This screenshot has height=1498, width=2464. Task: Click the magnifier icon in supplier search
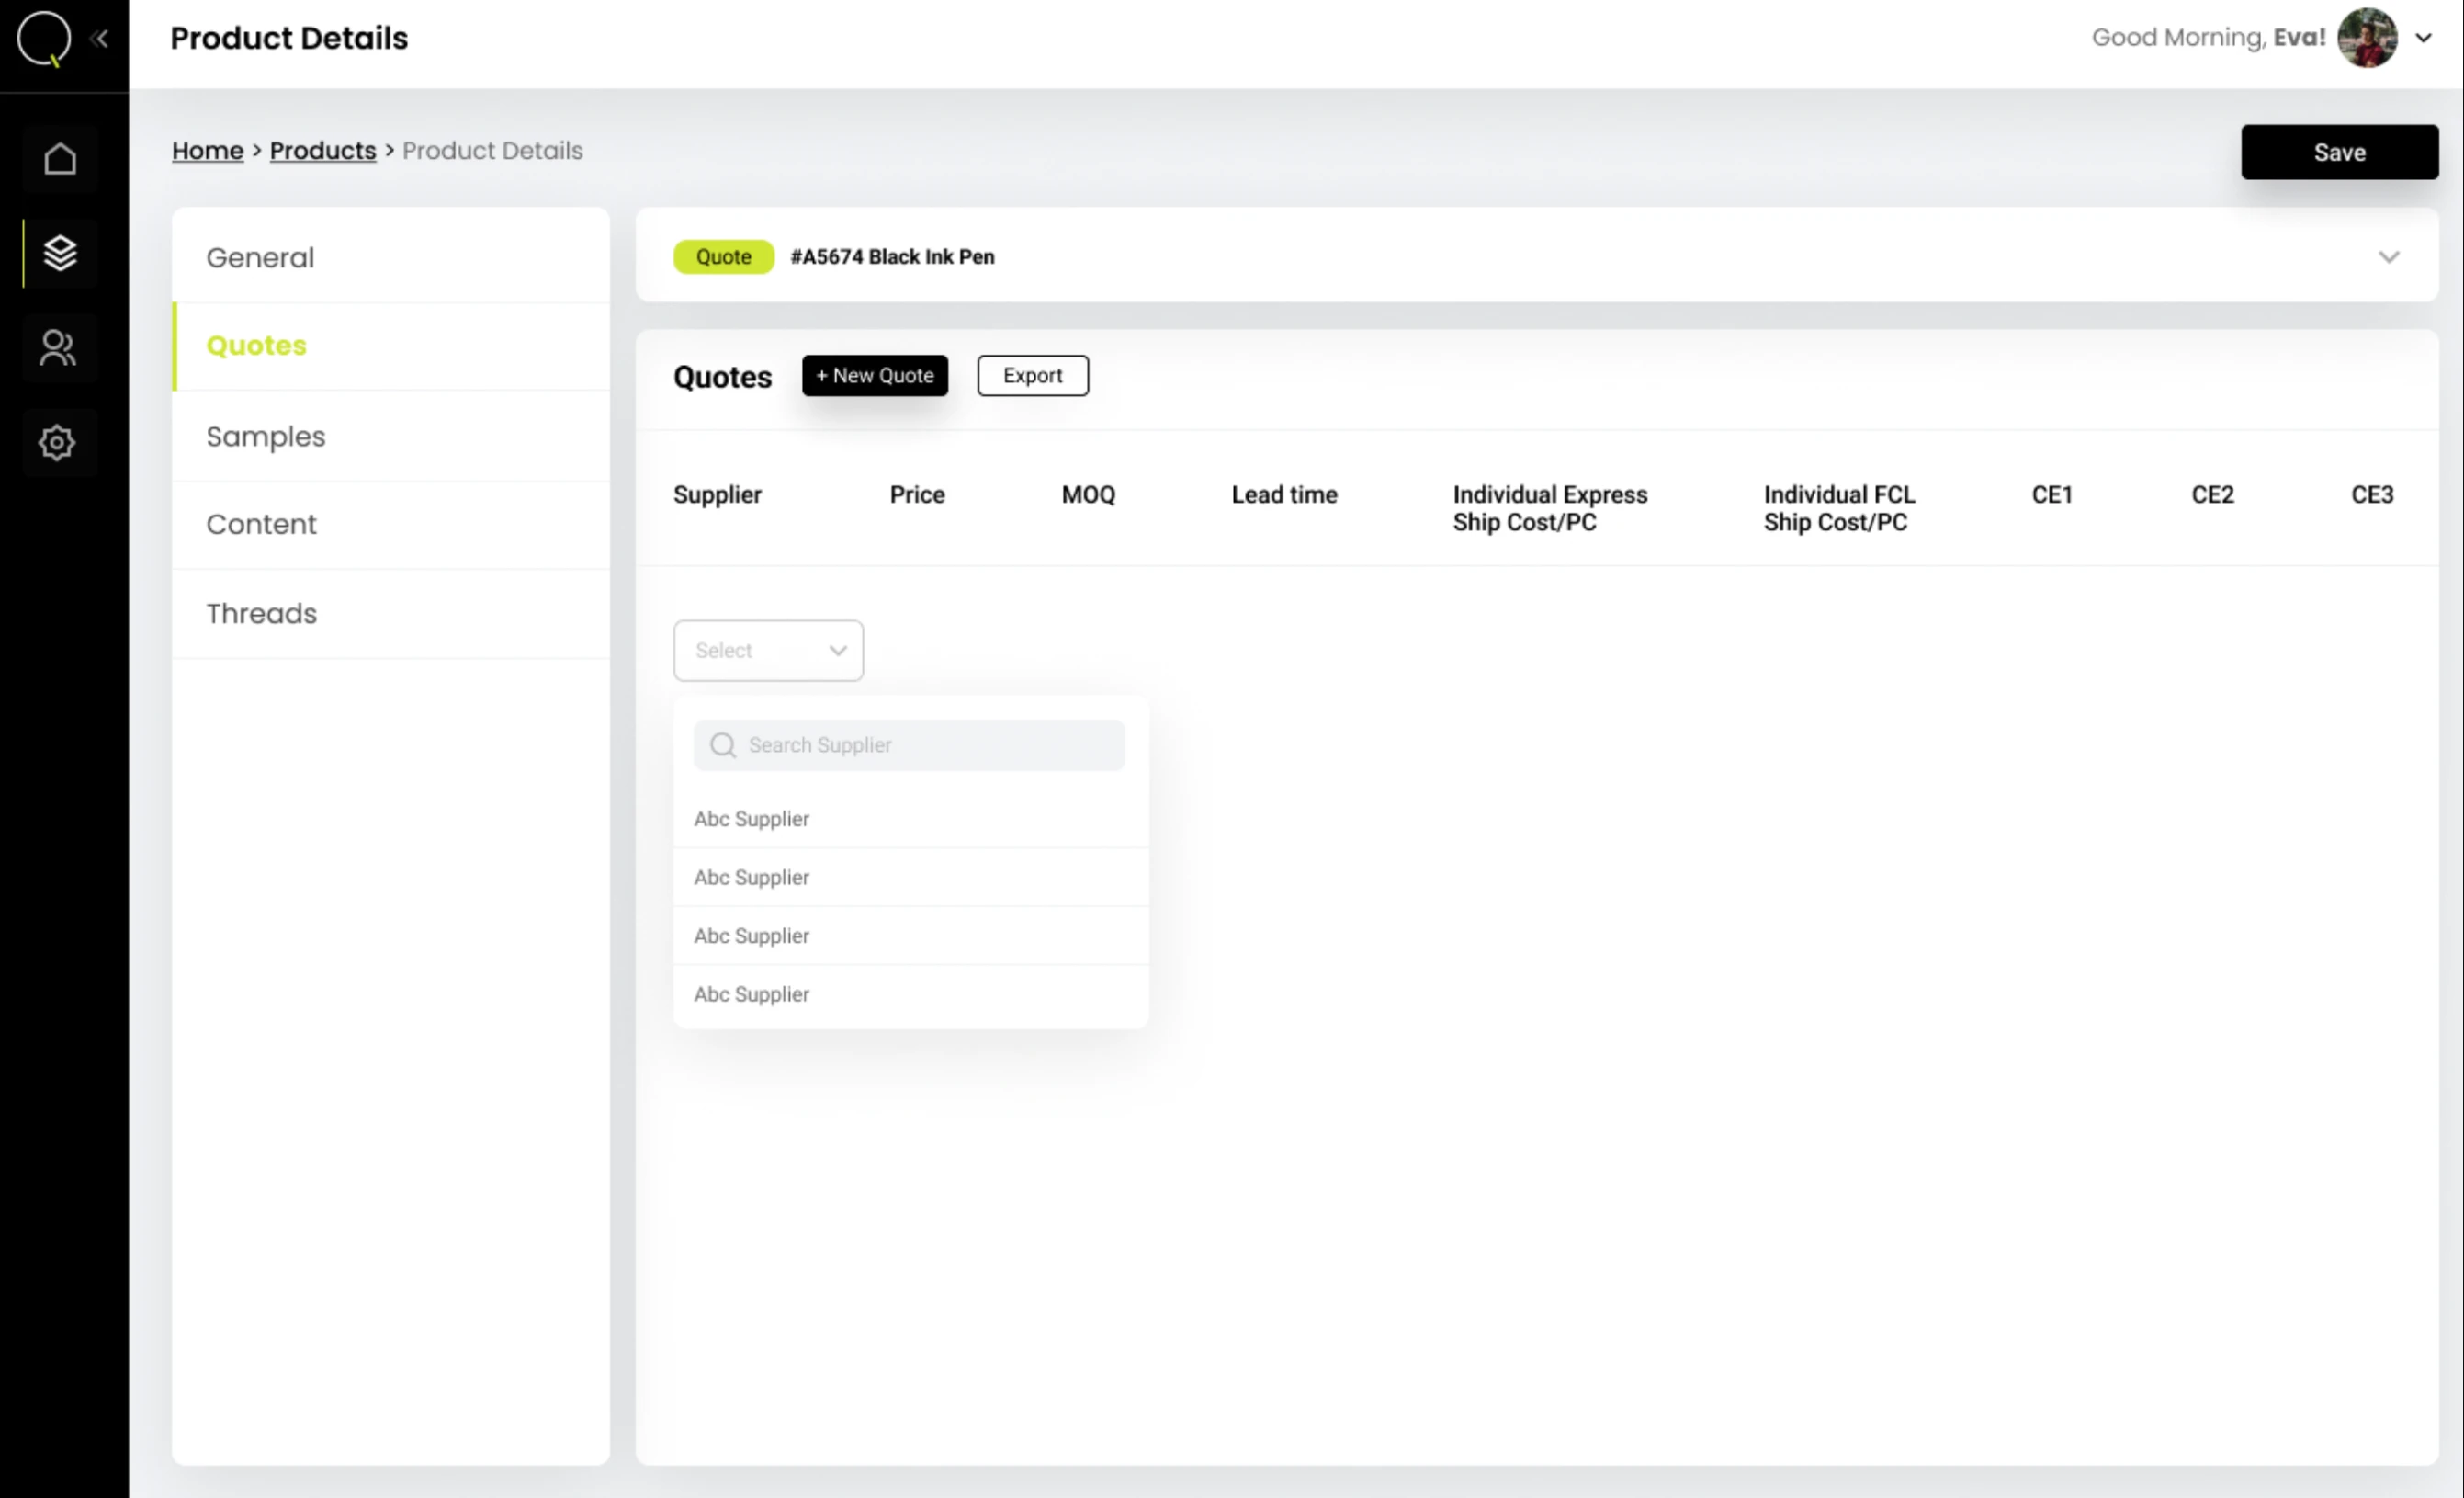723,745
